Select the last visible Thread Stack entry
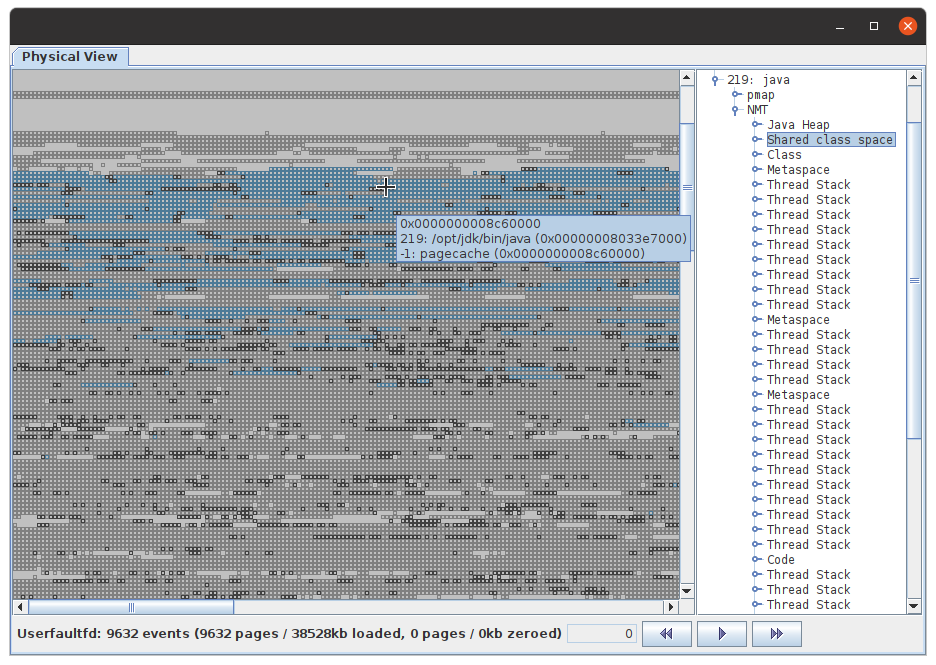The width and height of the screenshot is (936, 665). point(808,605)
